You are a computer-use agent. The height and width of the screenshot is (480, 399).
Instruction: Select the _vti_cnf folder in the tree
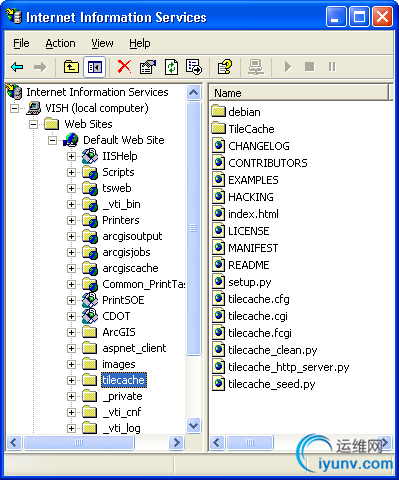122,412
